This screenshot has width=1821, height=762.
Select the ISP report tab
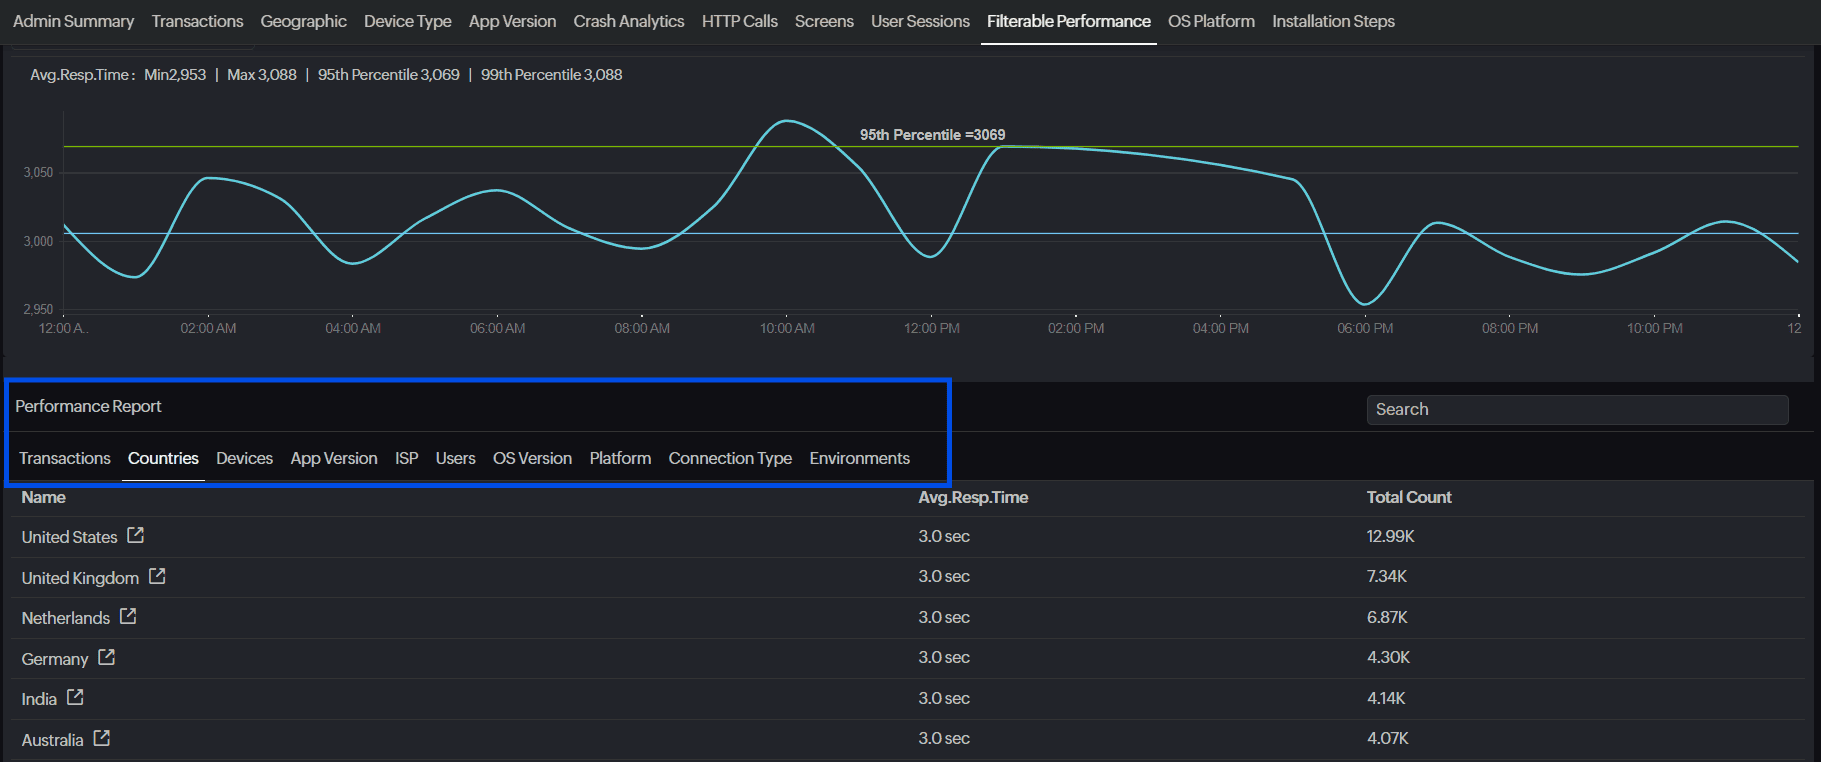(x=406, y=458)
